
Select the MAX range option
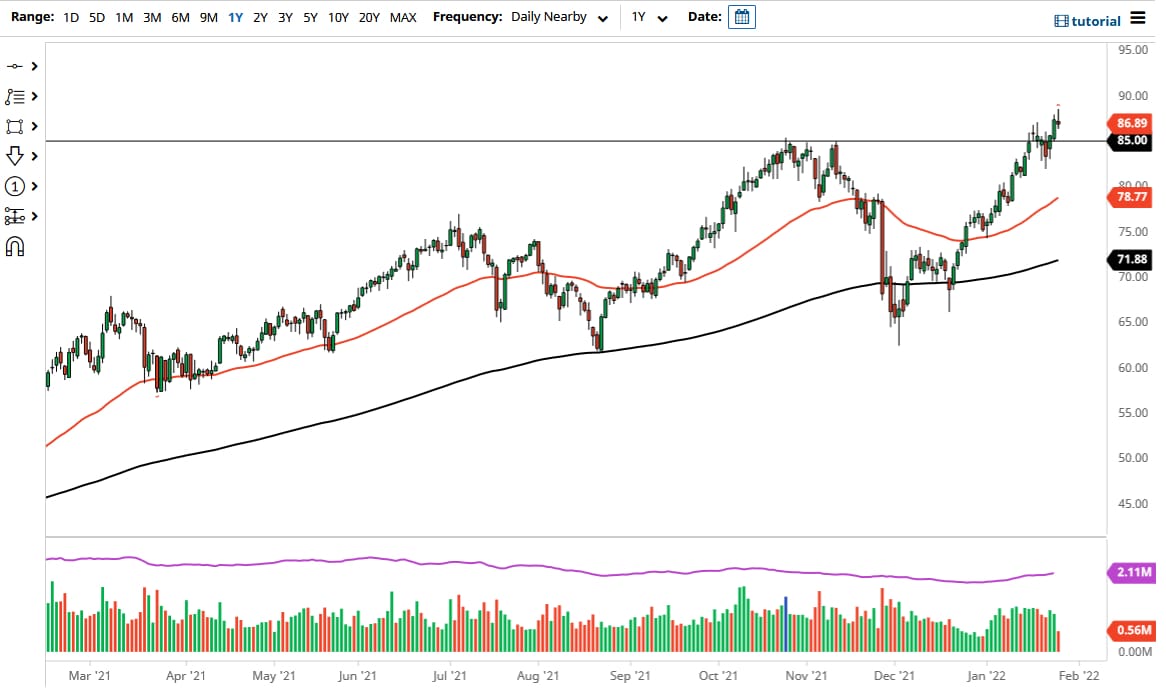click(x=403, y=17)
